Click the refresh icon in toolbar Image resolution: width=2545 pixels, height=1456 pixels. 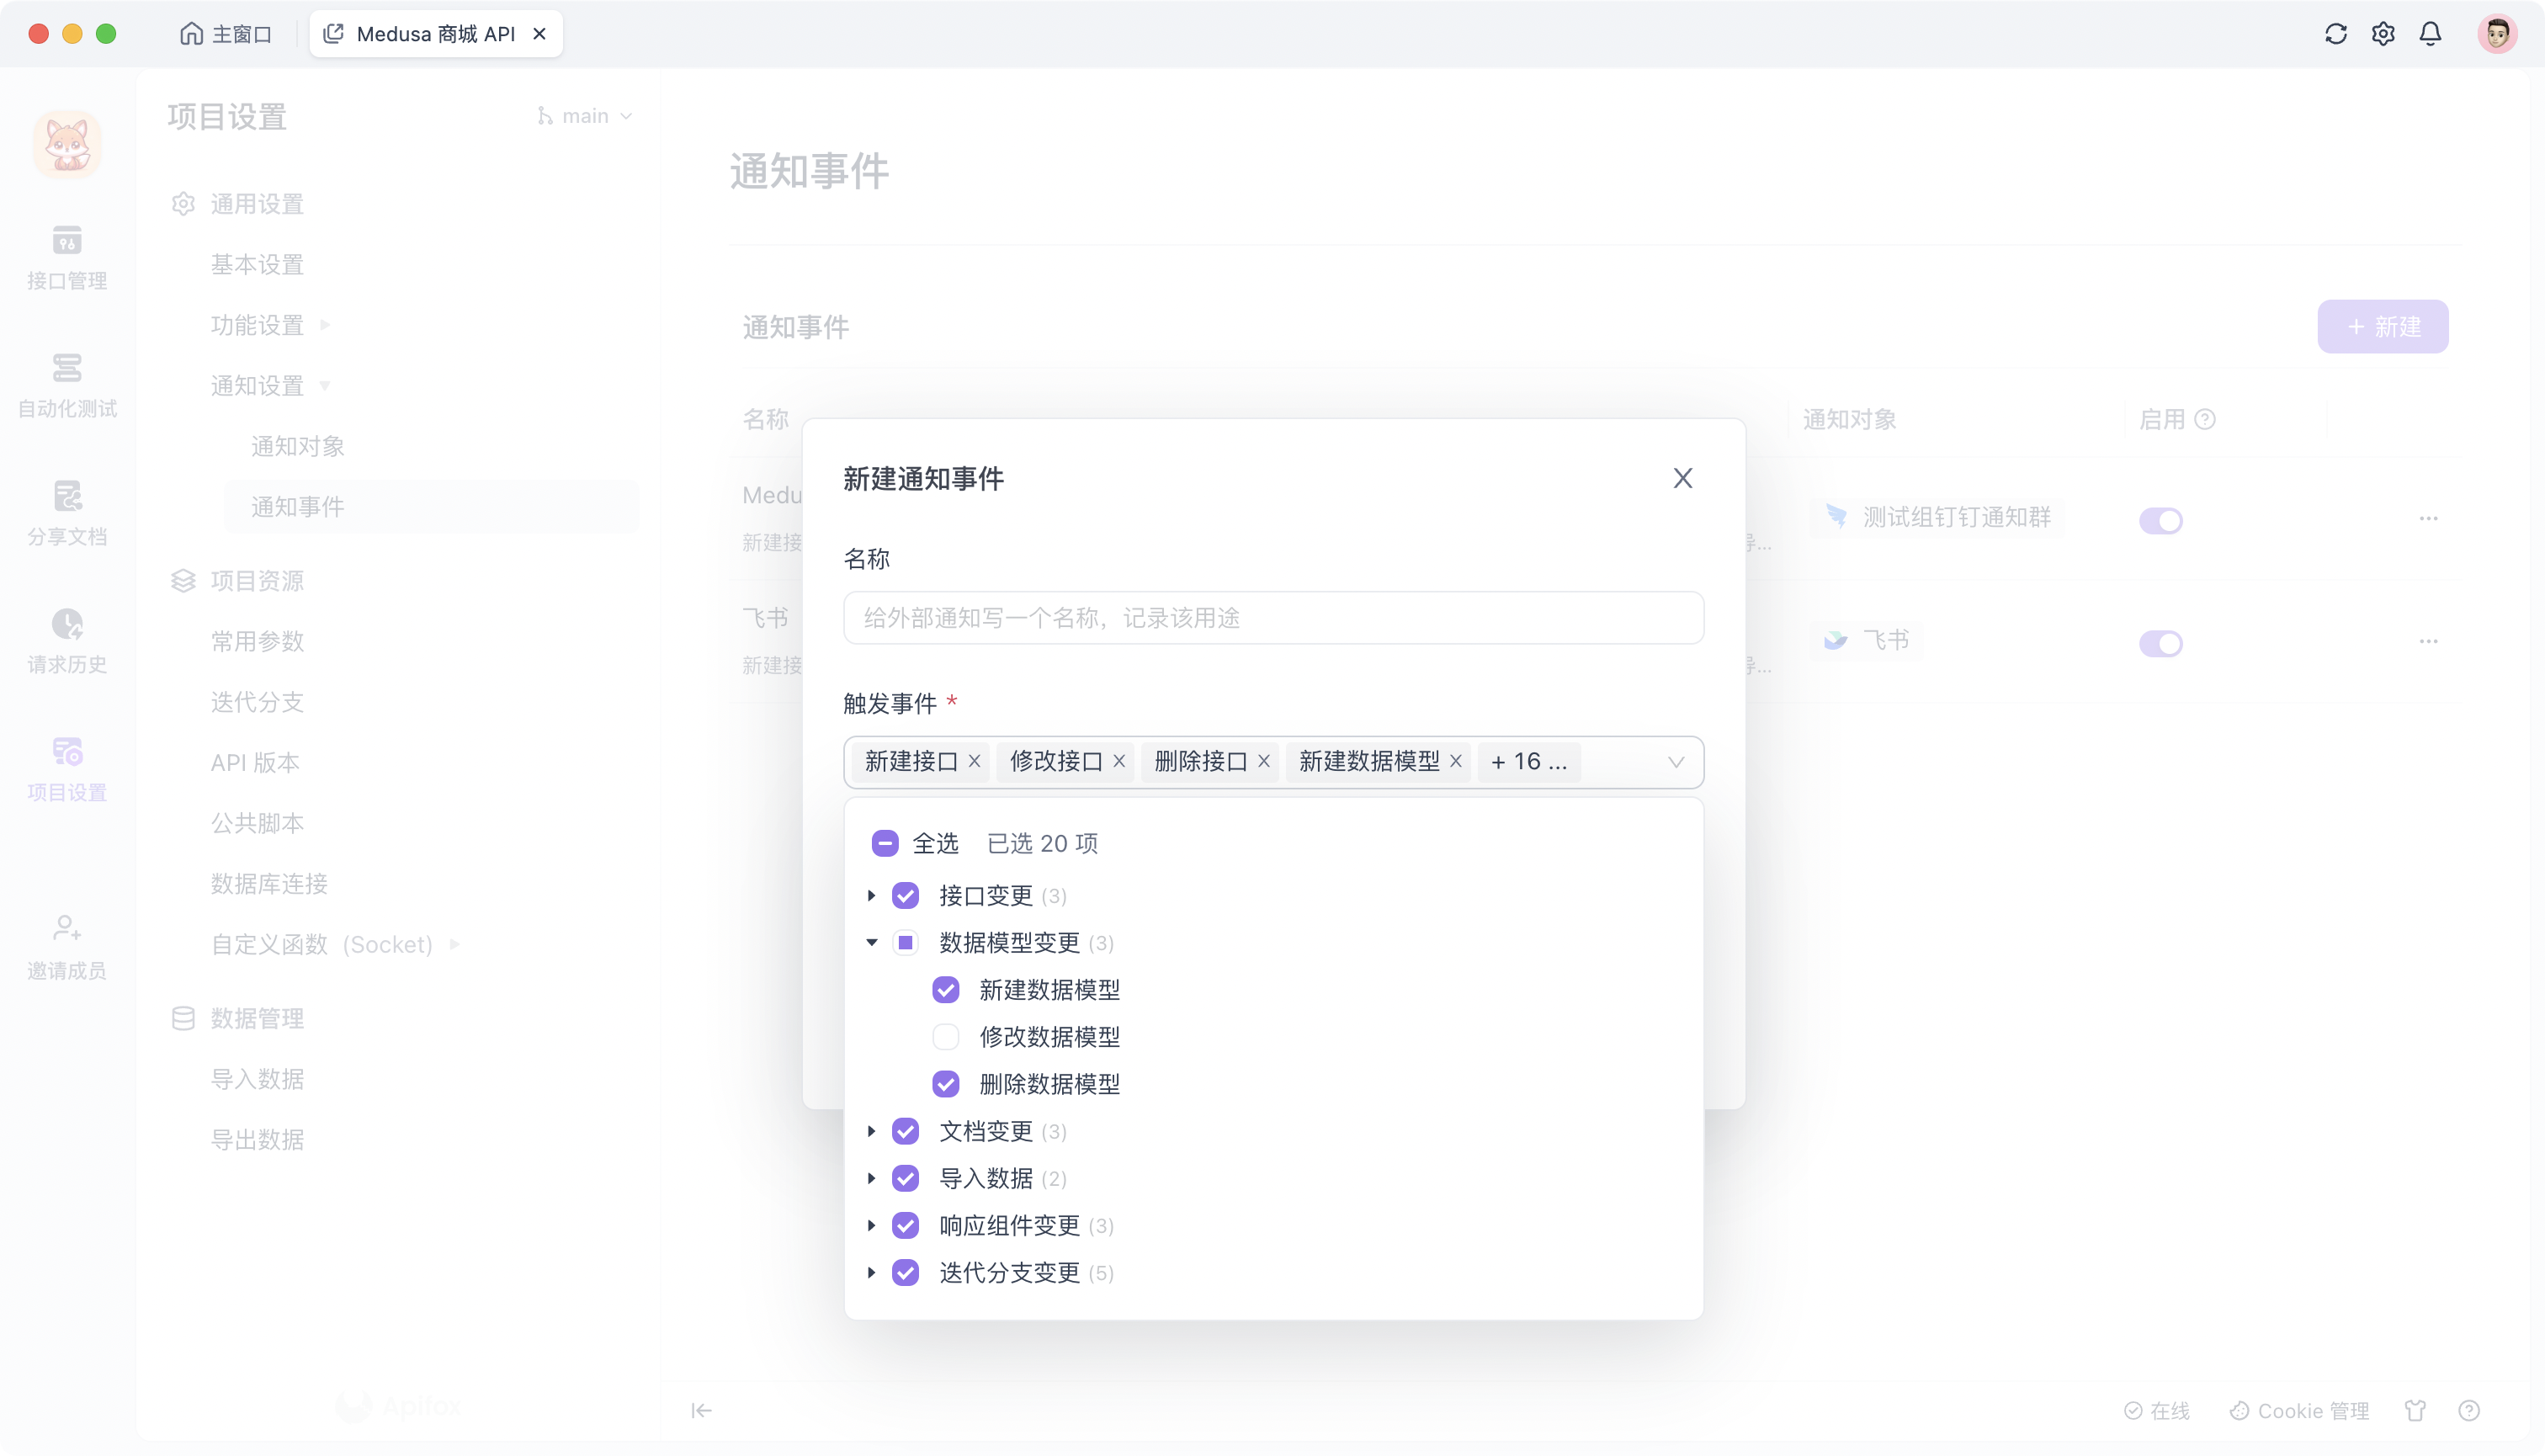pyautogui.click(x=2337, y=33)
